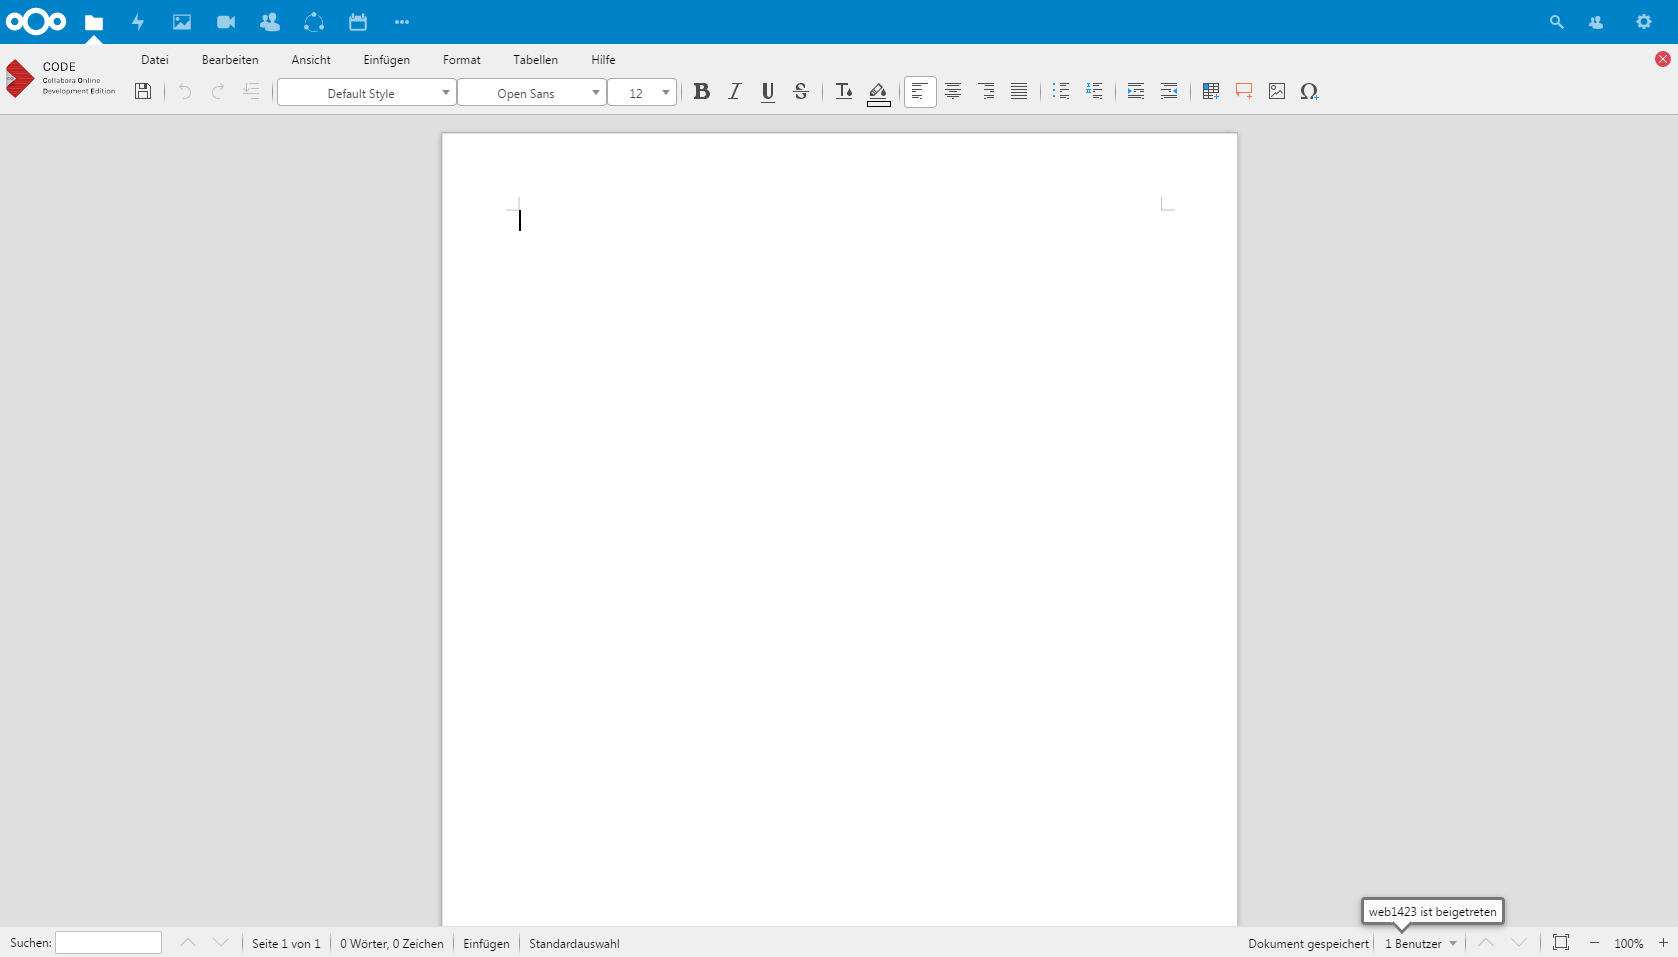Open the Bearbeiten menu
The image size is (1678, 957).
(230, 60)
